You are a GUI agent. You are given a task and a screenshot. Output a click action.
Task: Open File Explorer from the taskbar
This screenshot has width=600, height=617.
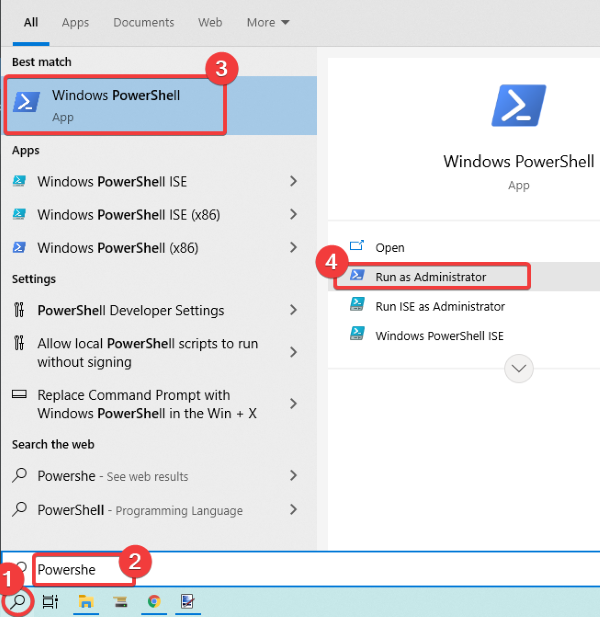click(x=86, y=602)
